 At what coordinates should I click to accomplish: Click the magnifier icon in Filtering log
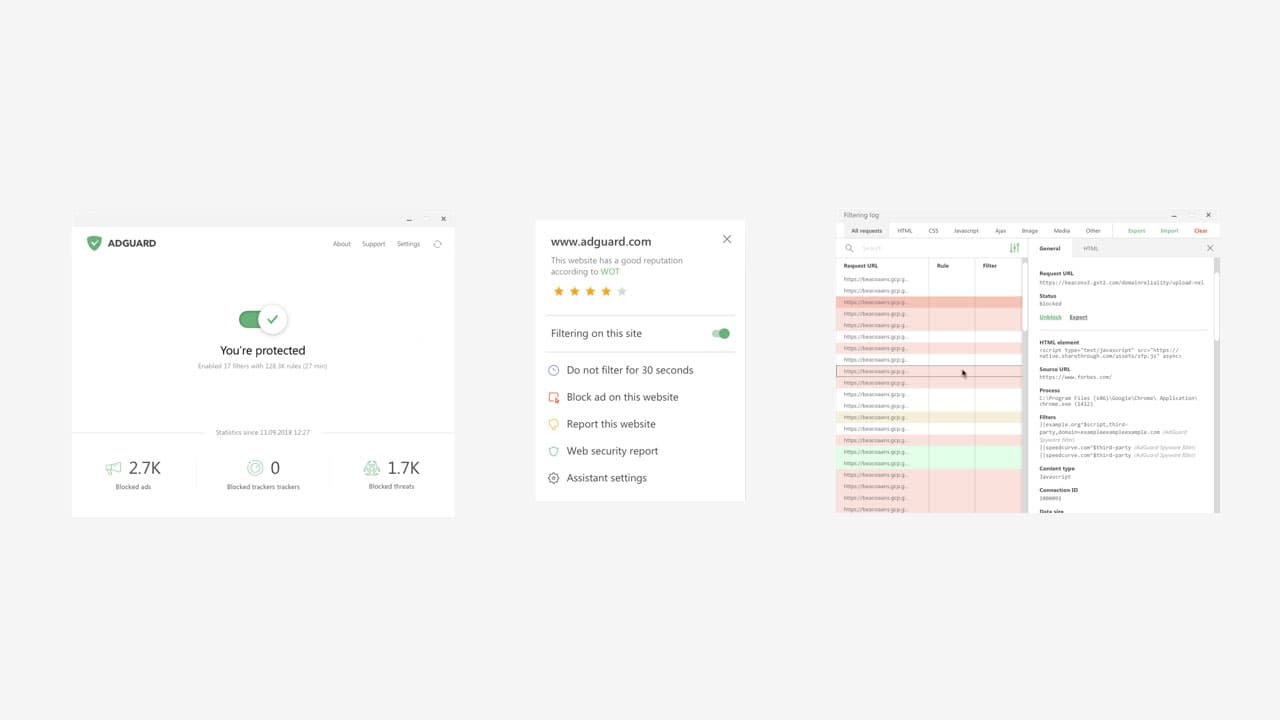point(850,248)
